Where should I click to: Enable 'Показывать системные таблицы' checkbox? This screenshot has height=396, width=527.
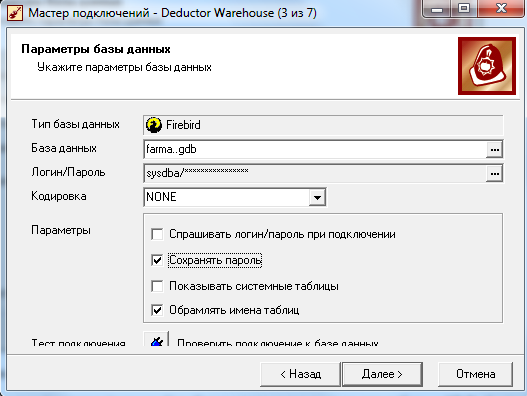157,286
